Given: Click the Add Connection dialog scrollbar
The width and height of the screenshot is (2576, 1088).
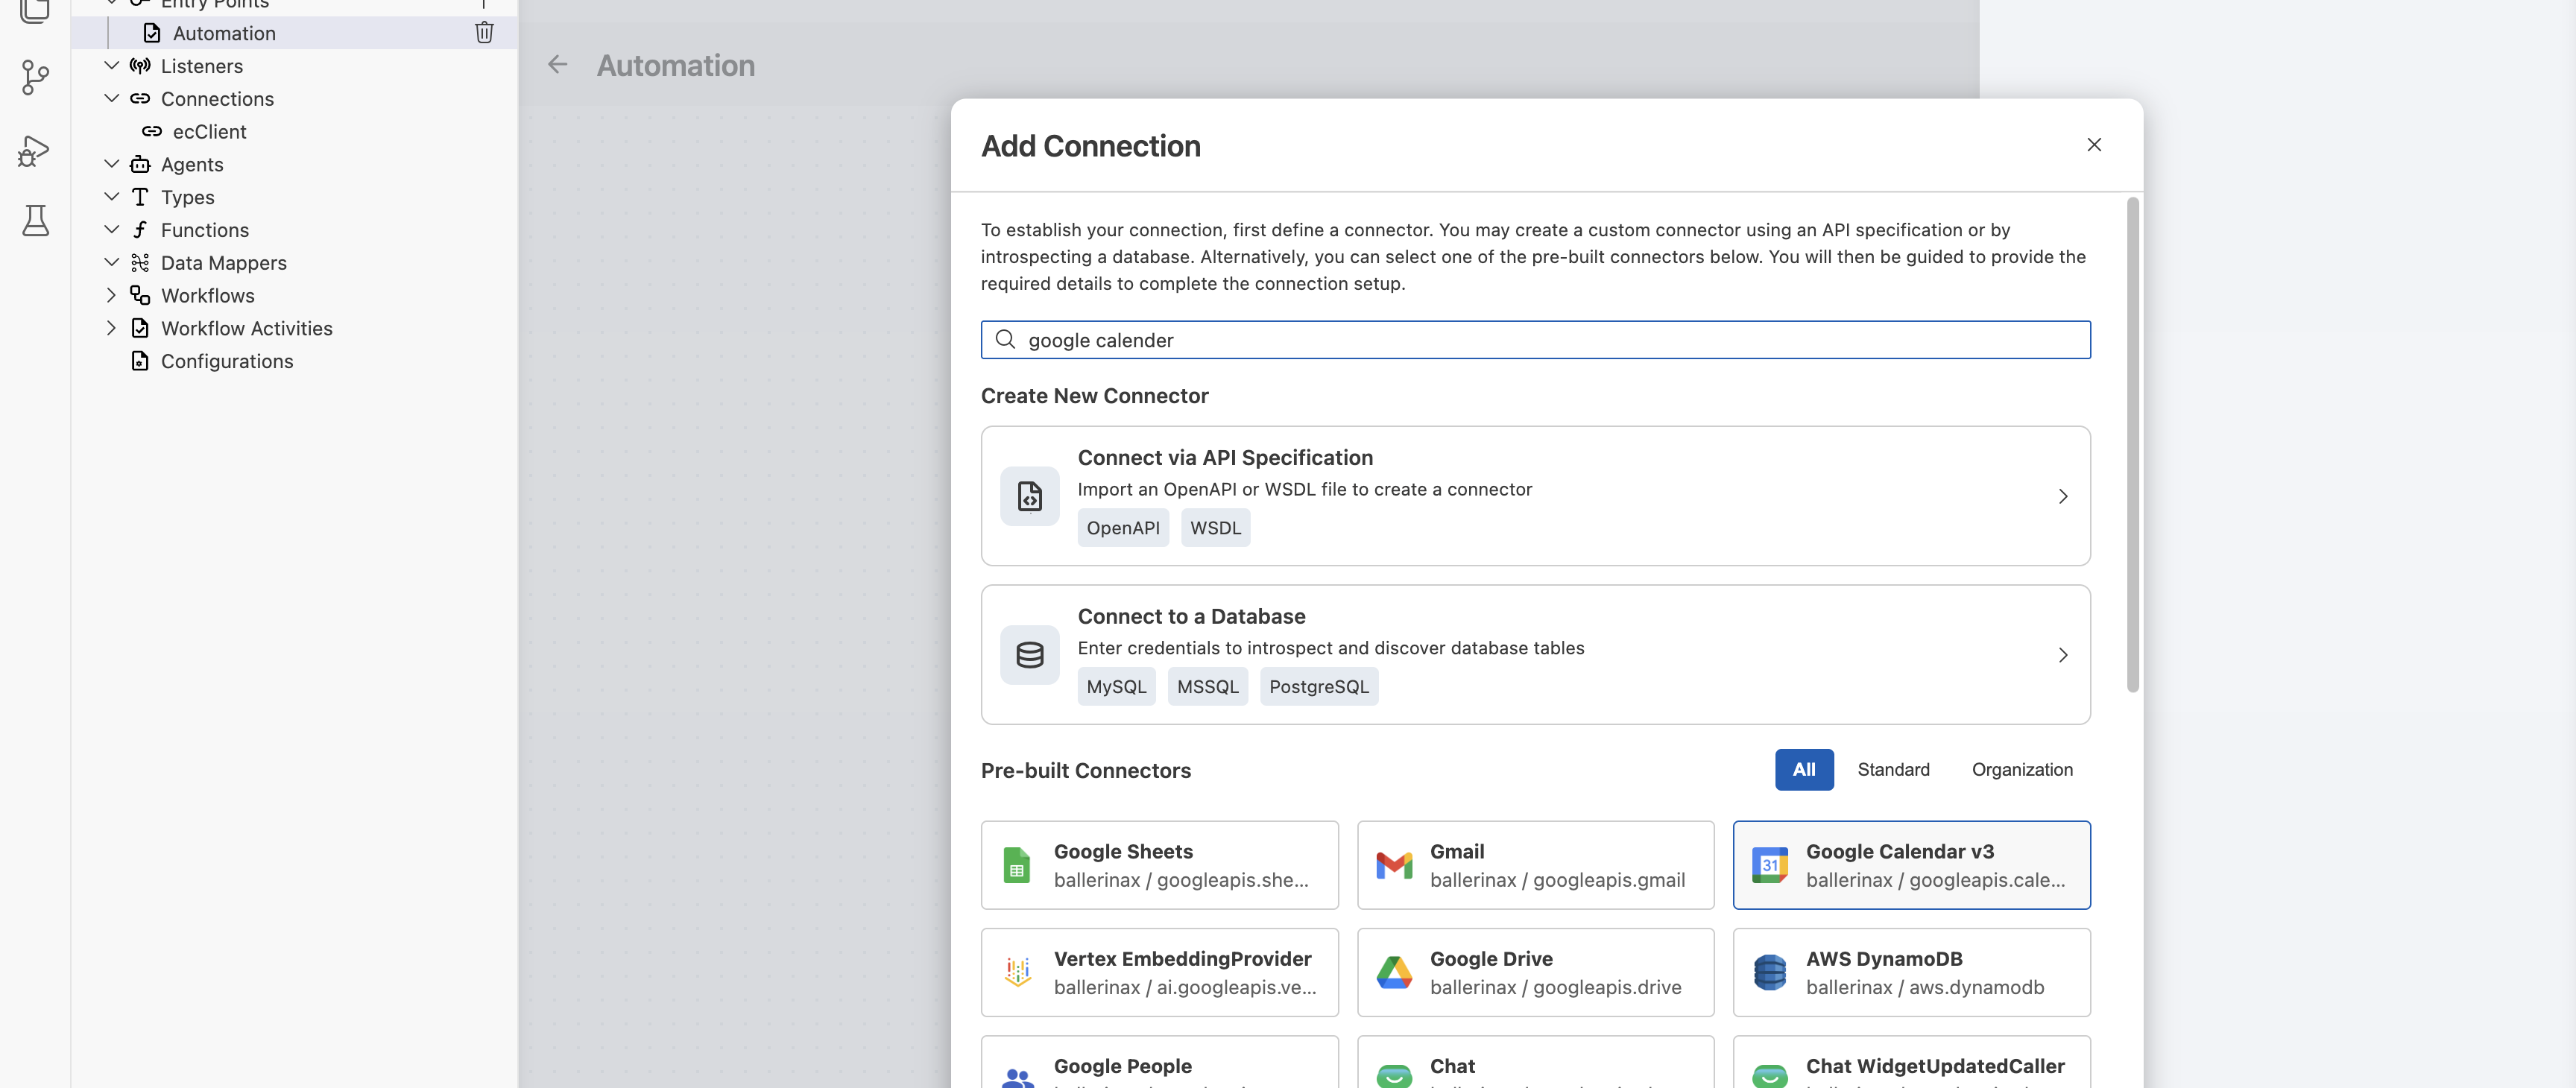Looking at the screenshot, I should pos(2132,445).
